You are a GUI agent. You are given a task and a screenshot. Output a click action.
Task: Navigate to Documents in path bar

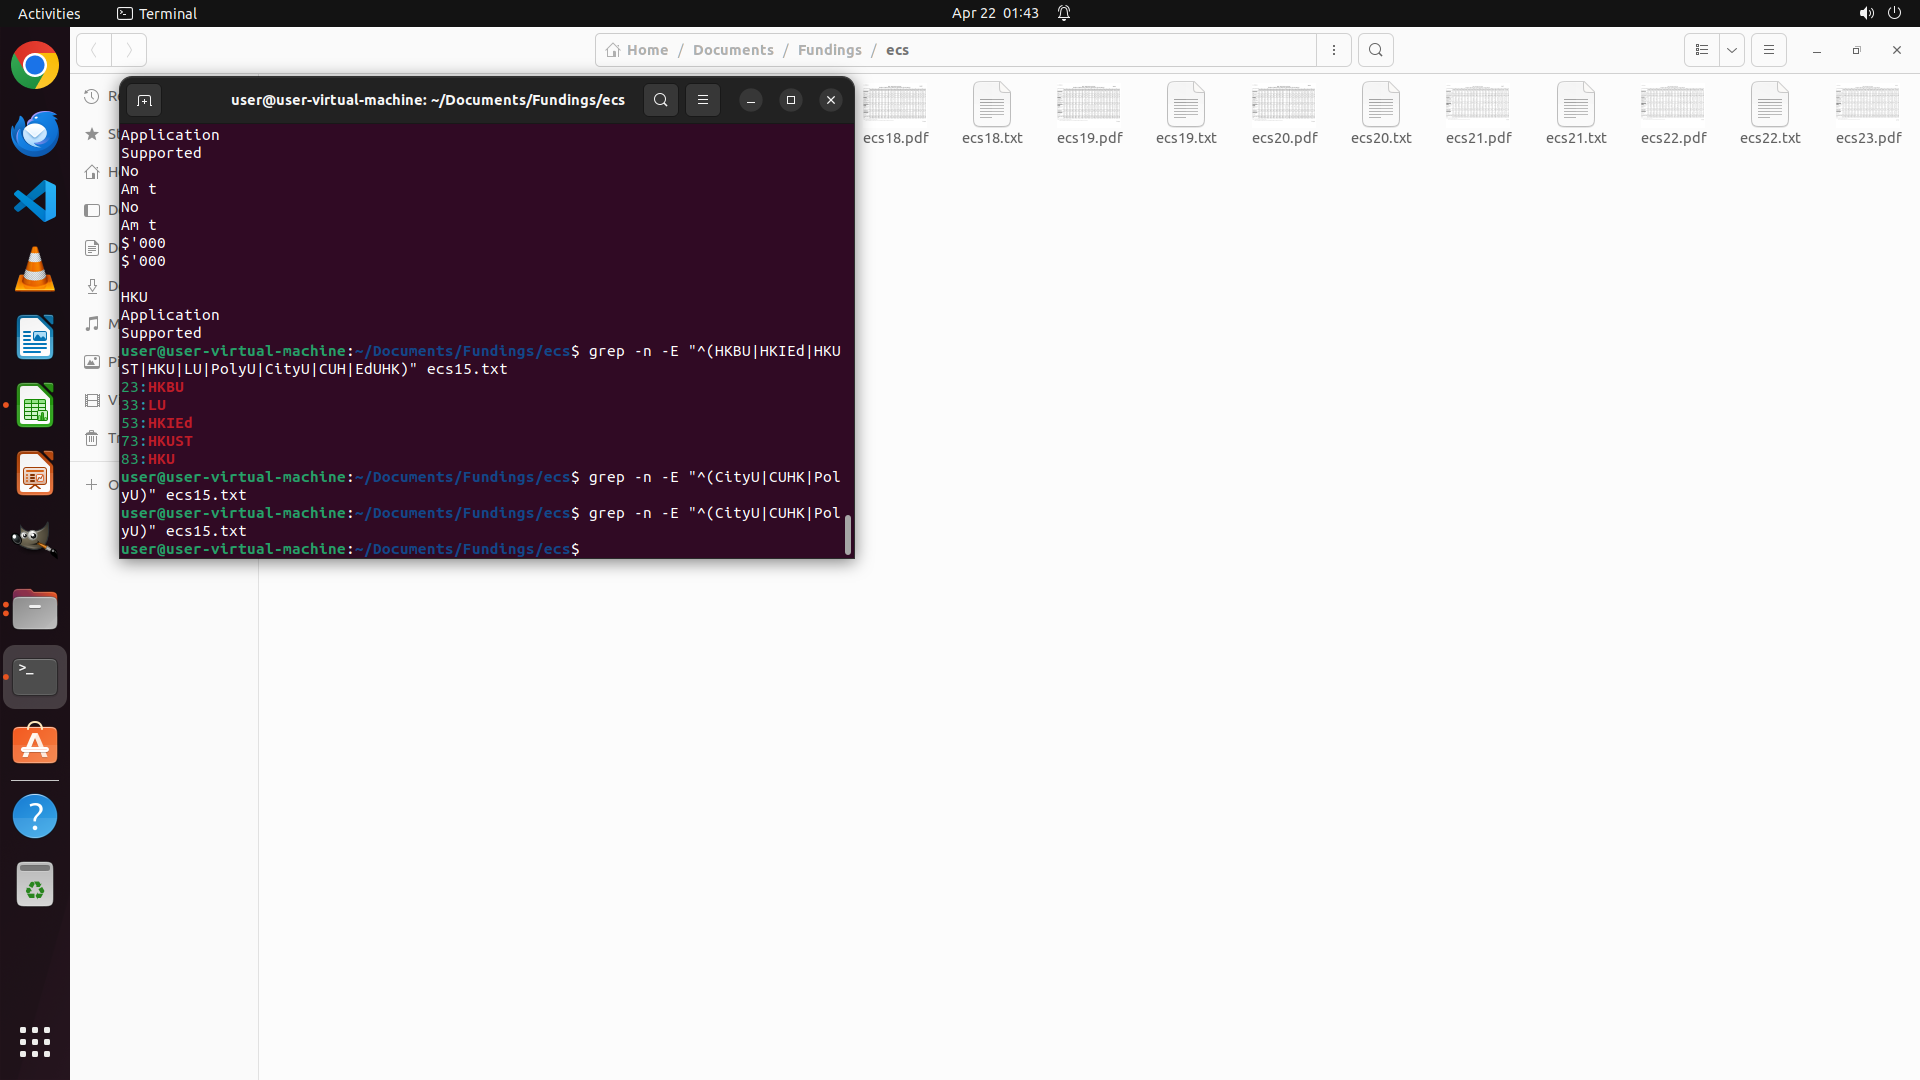click(x=732, y=50)
